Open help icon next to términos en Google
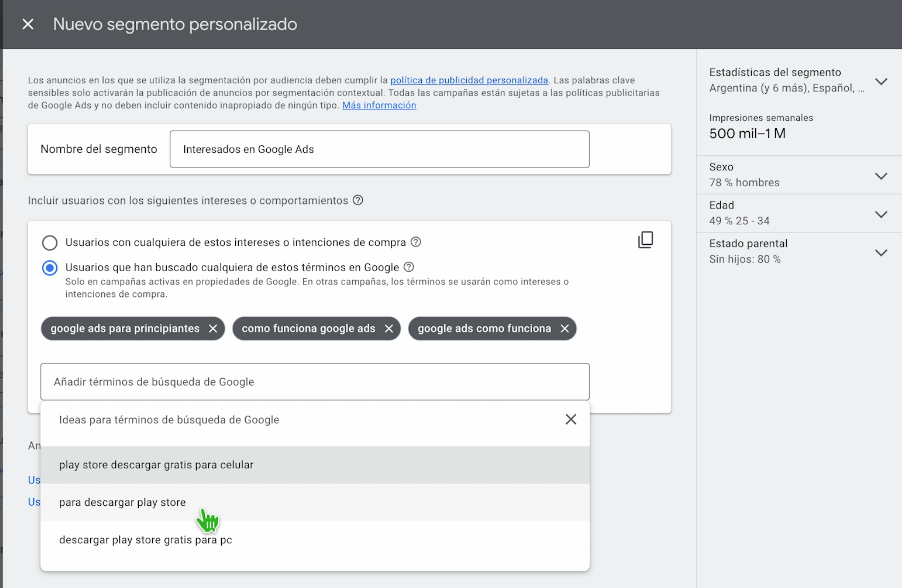 click(409, 267)
